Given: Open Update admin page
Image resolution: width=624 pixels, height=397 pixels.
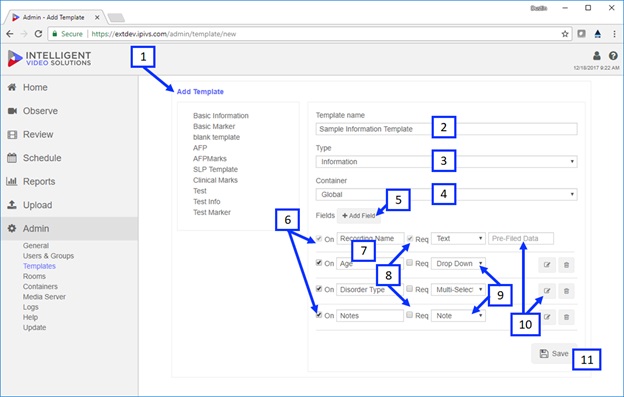Looking at the screenshot, I should click(x=34, y=327).
